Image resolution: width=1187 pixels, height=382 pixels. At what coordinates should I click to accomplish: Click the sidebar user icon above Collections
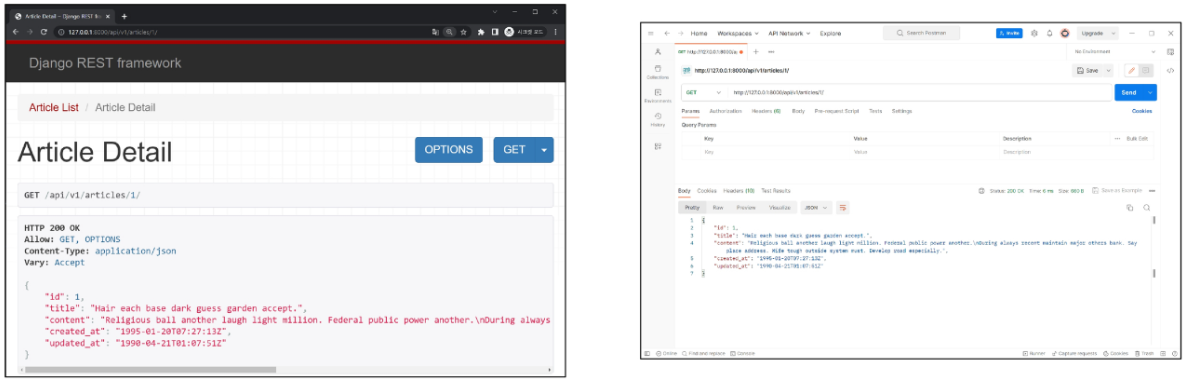click(657, 51)
